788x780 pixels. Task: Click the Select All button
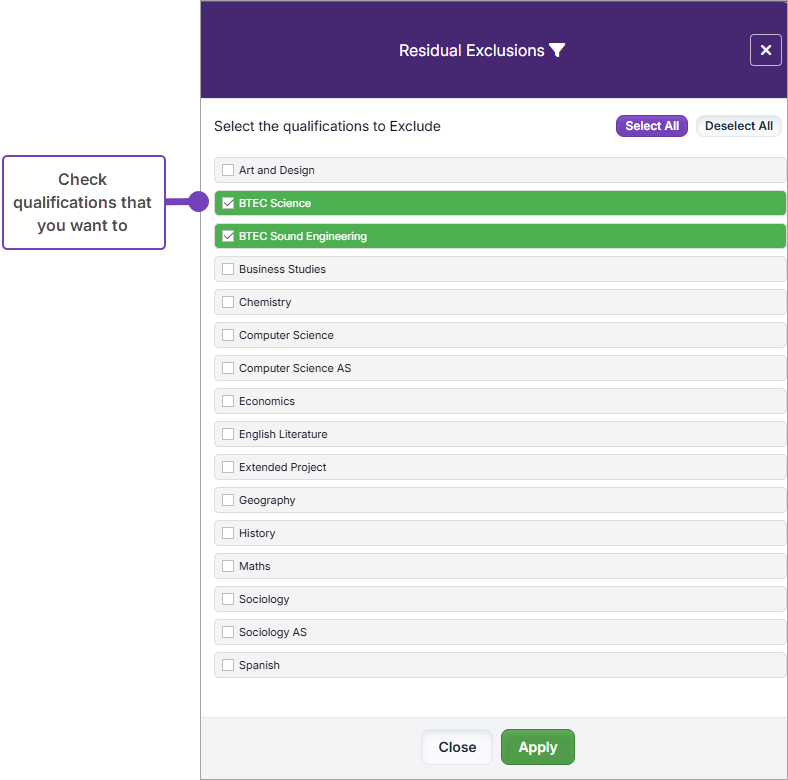coord(652,126)
